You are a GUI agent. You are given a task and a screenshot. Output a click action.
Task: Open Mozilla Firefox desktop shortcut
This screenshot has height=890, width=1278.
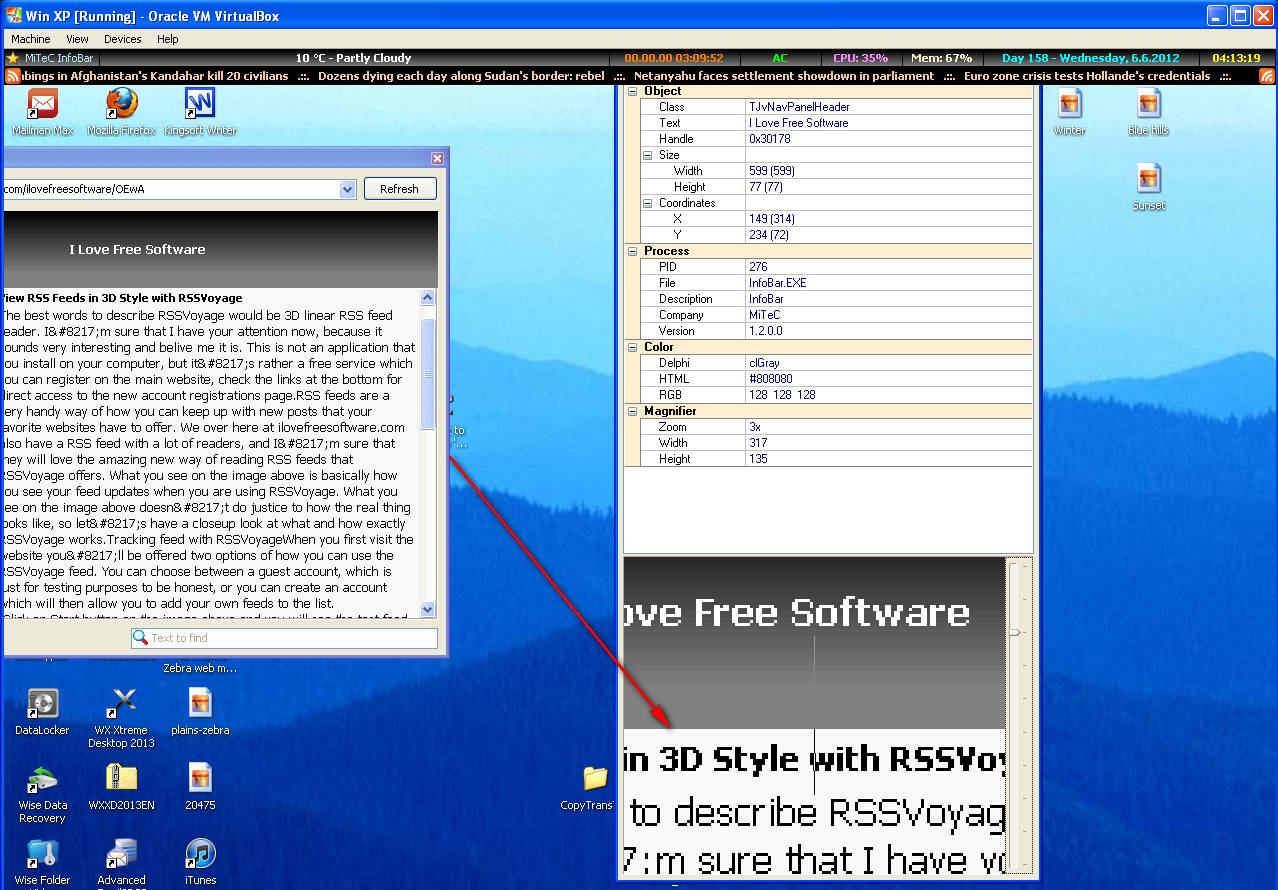point(121,104)
